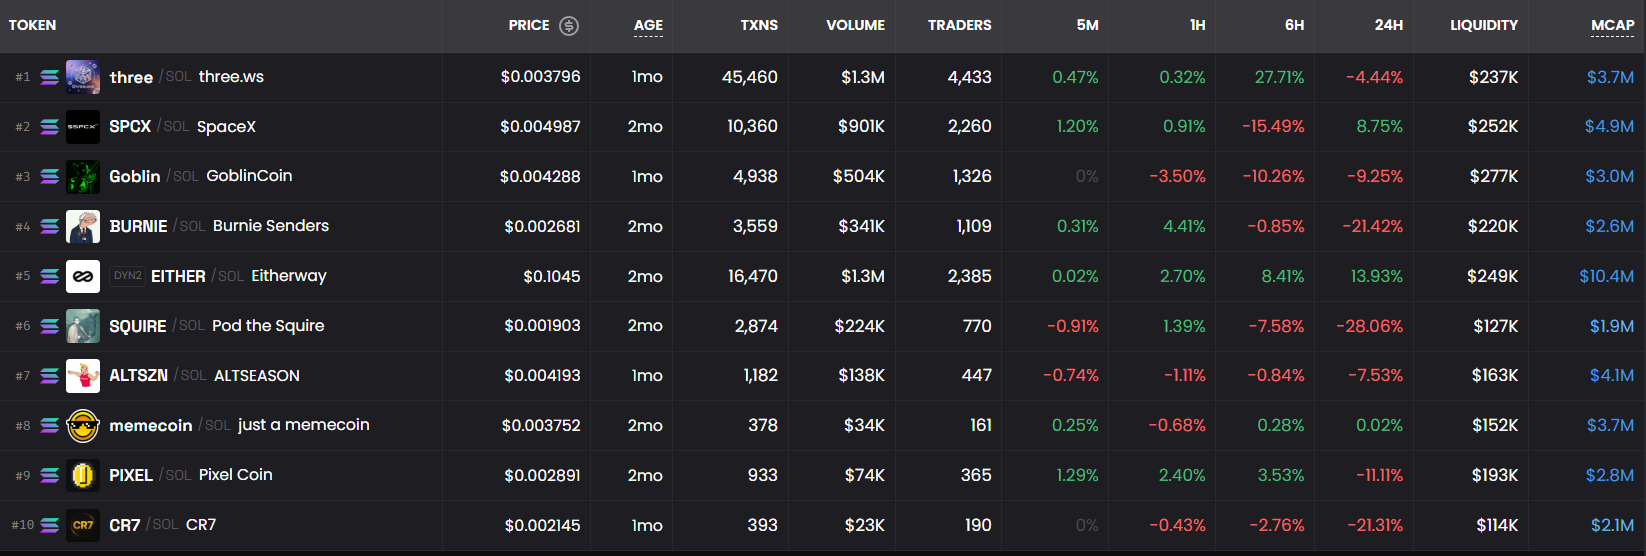Open the Pixel Coin token row
This screenshot has width=1646, height=556.
coord(823,476)
